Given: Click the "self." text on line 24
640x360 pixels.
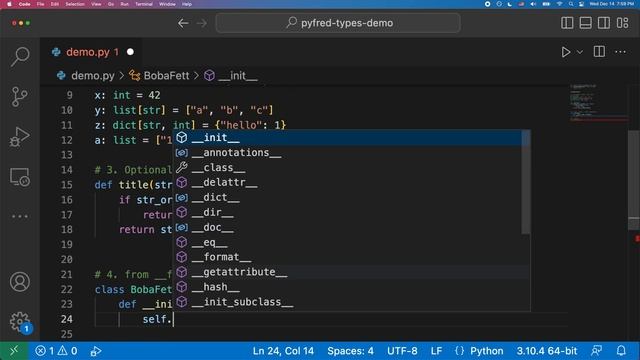Looking at the screenshot, I should pyautogui.click(x=157, y=319).
